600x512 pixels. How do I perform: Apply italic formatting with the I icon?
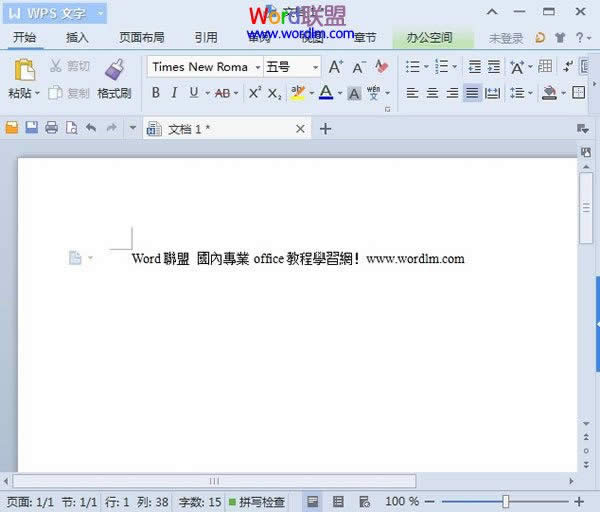[174, 93]
